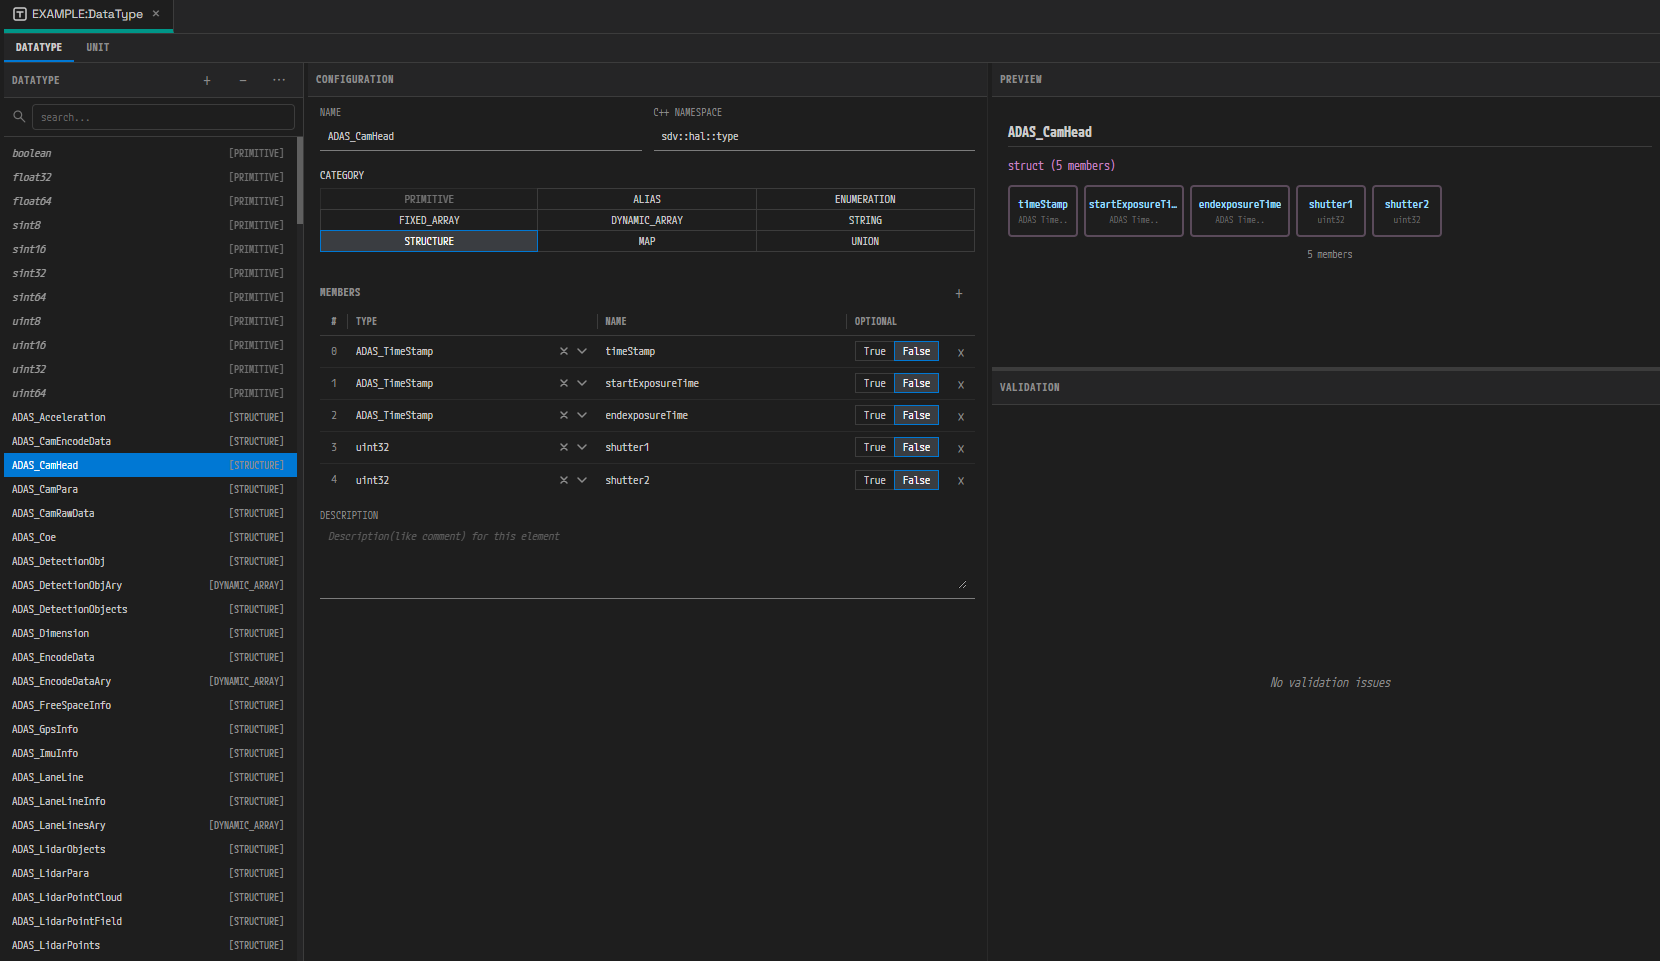This screenshot has width=1660, height=961.
Task: Click the EXAMPLE:DataType tab type icon
Action: click(20, 14)
